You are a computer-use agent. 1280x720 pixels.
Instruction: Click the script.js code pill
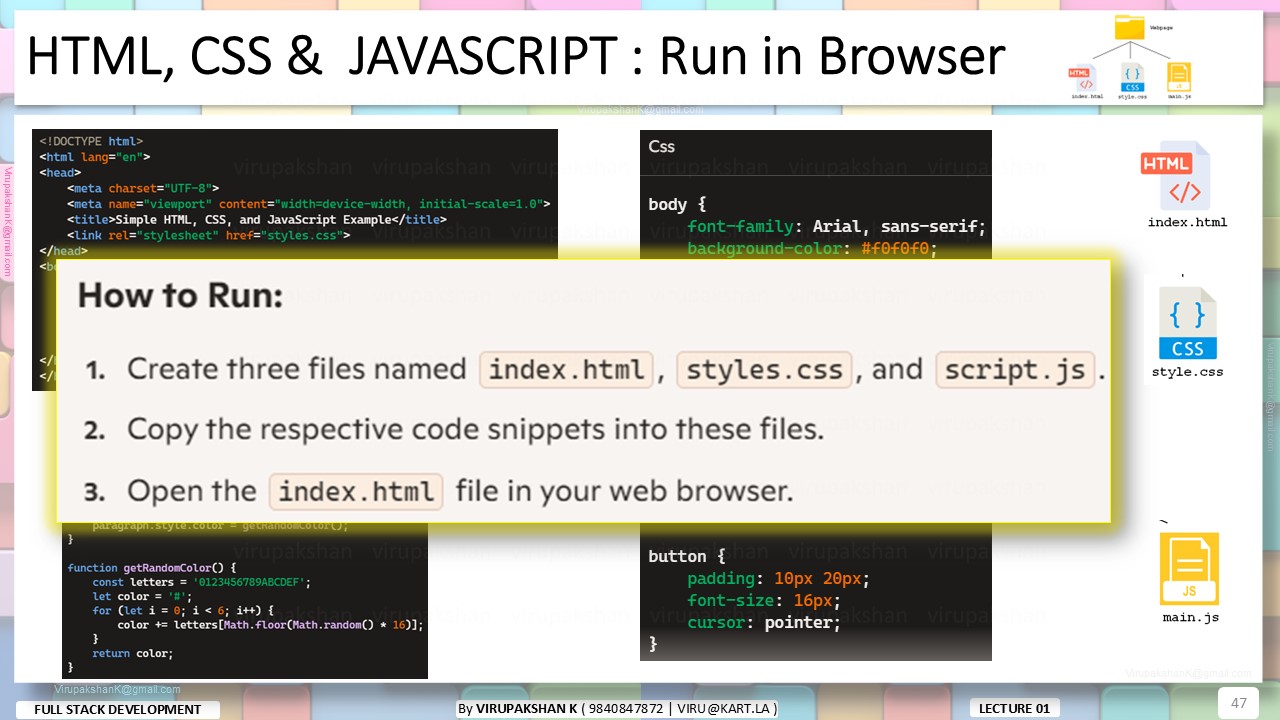click(x=1015, y=370)
